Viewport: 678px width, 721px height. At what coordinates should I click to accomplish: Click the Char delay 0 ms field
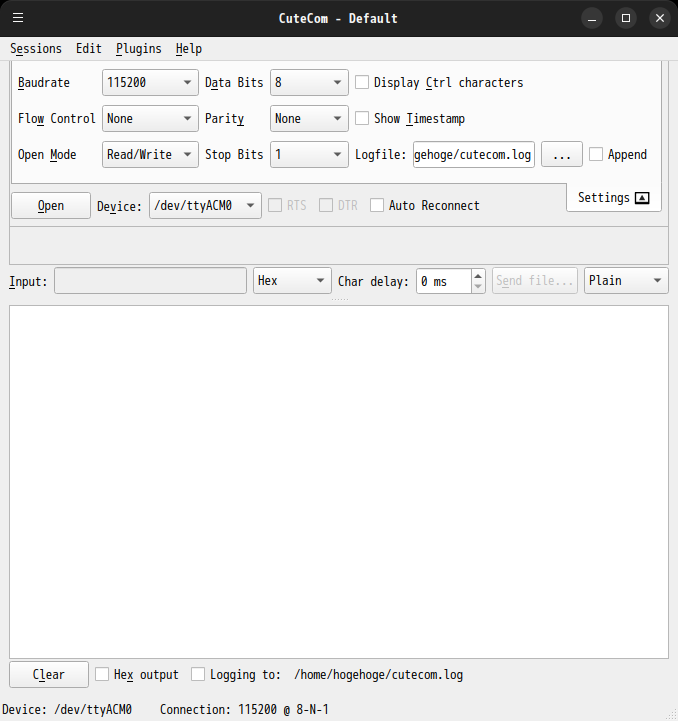click(444, 281)
